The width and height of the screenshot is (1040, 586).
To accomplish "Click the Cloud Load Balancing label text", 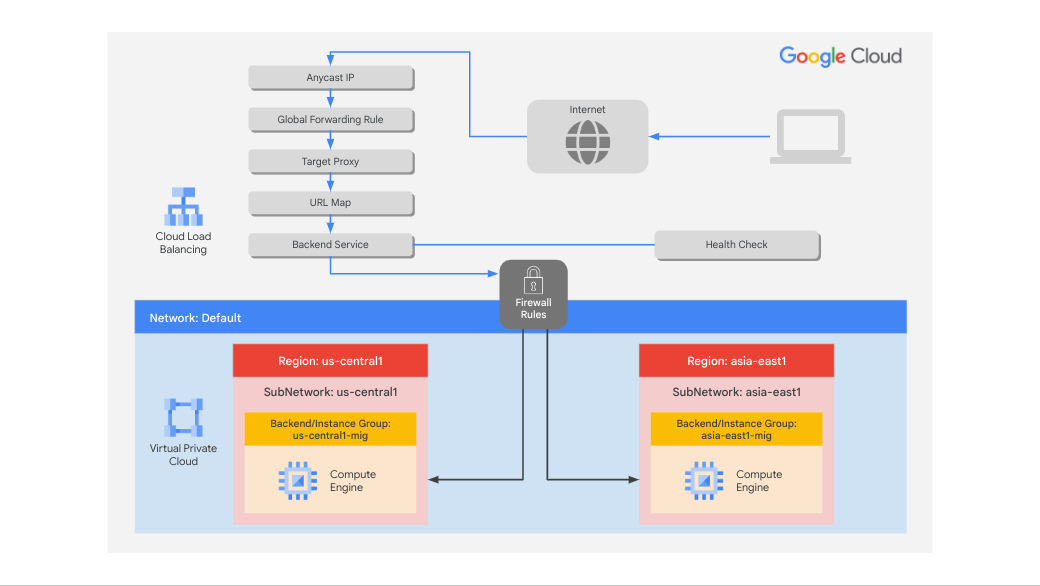I will click(x=183, y=243).
